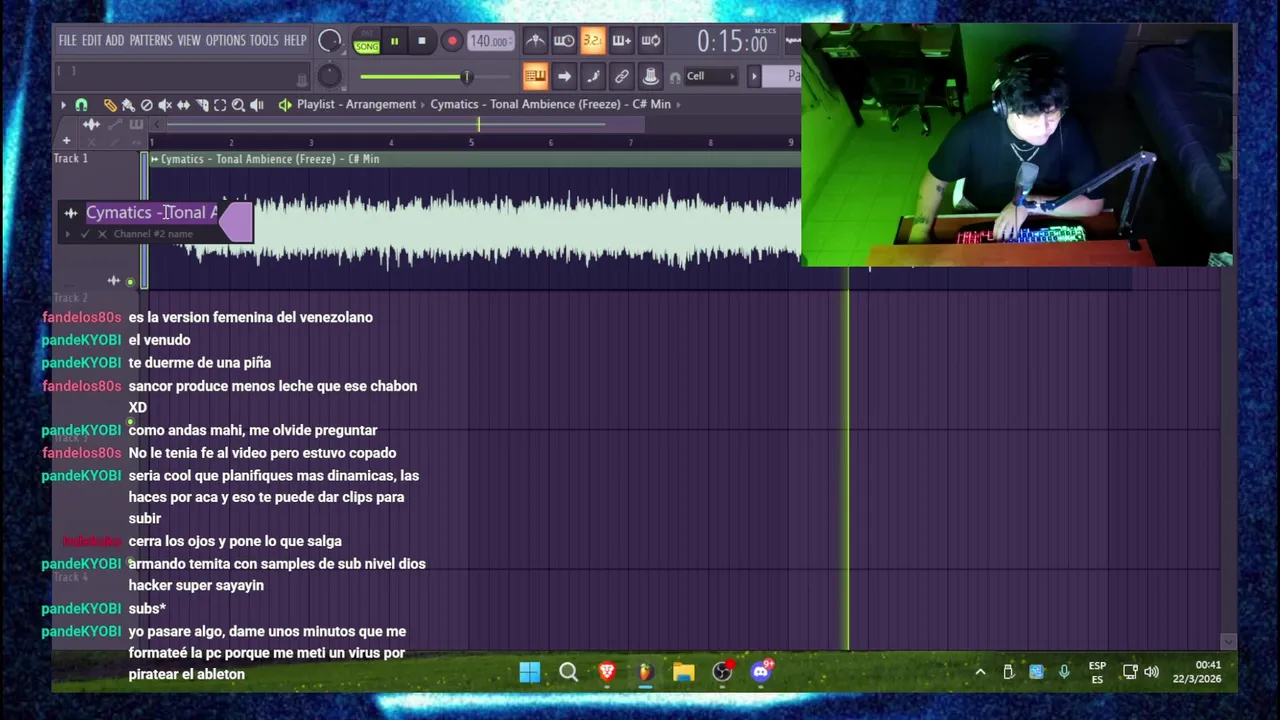Open Windows Start menu
This screenshot has width=1280, height=720.
point(530,672)
